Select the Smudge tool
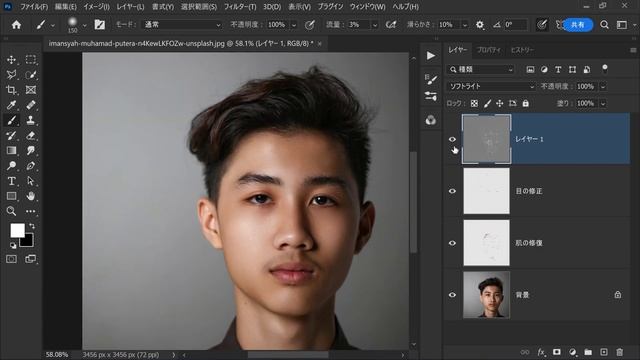This screenshot has height=360, width=640. [31, 151]
